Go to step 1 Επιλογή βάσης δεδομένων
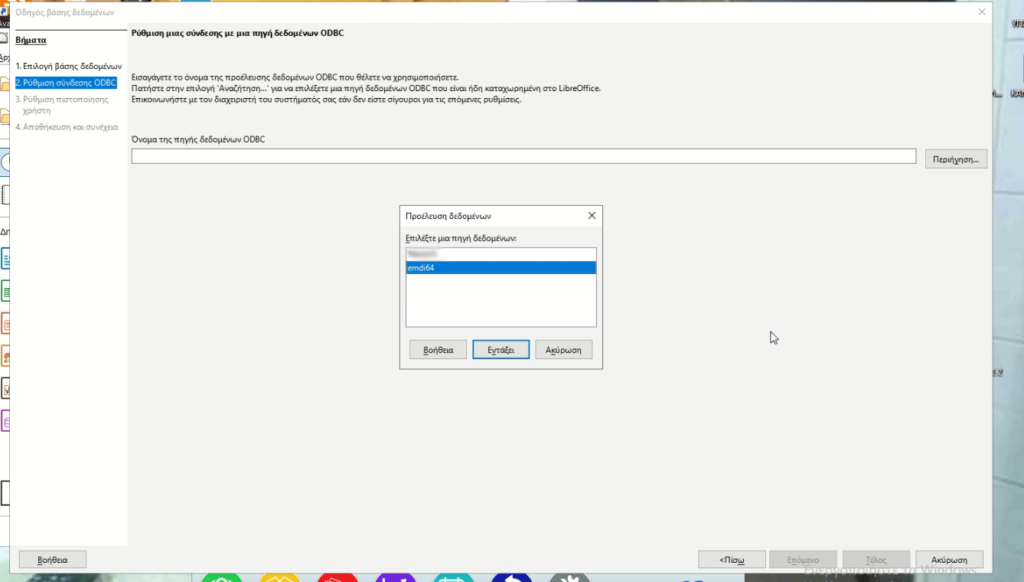This screenshot has height=582, width=1024. click(68, 66)
